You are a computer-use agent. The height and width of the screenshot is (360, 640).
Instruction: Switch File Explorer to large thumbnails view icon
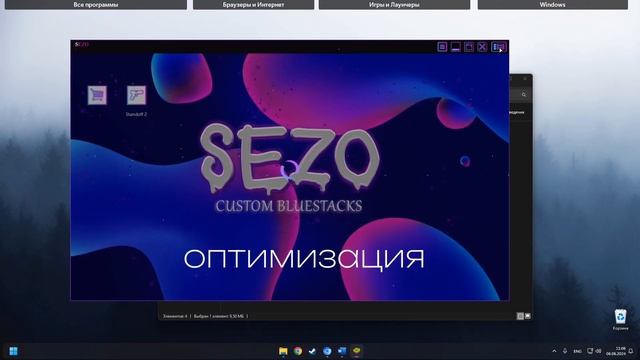point(527,316)
